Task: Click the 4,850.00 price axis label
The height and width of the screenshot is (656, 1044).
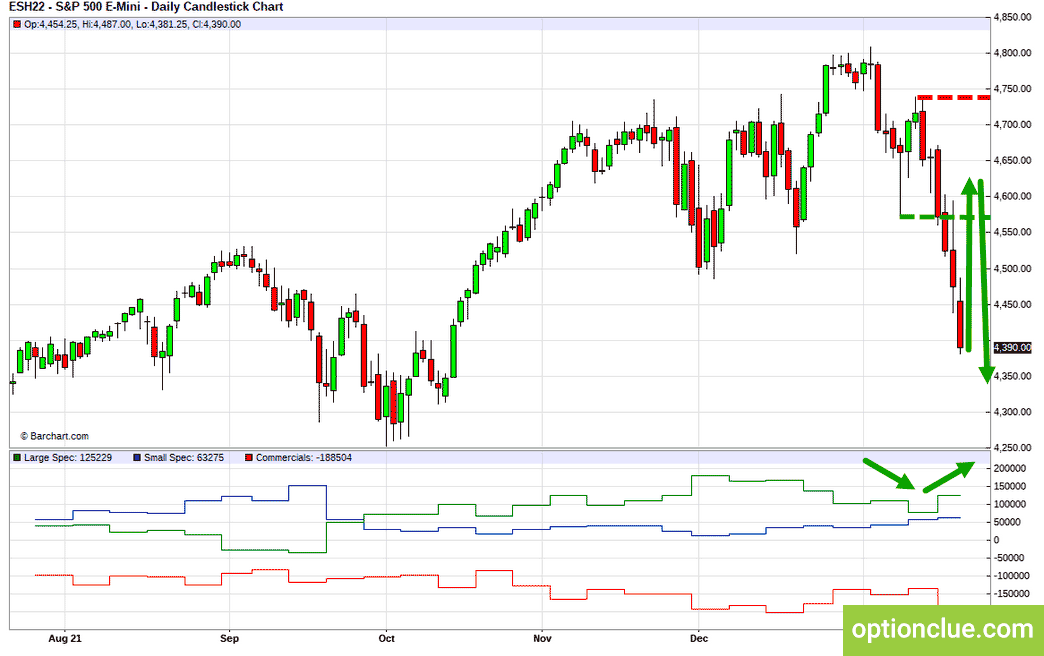Action: (x=1012, y=17)
